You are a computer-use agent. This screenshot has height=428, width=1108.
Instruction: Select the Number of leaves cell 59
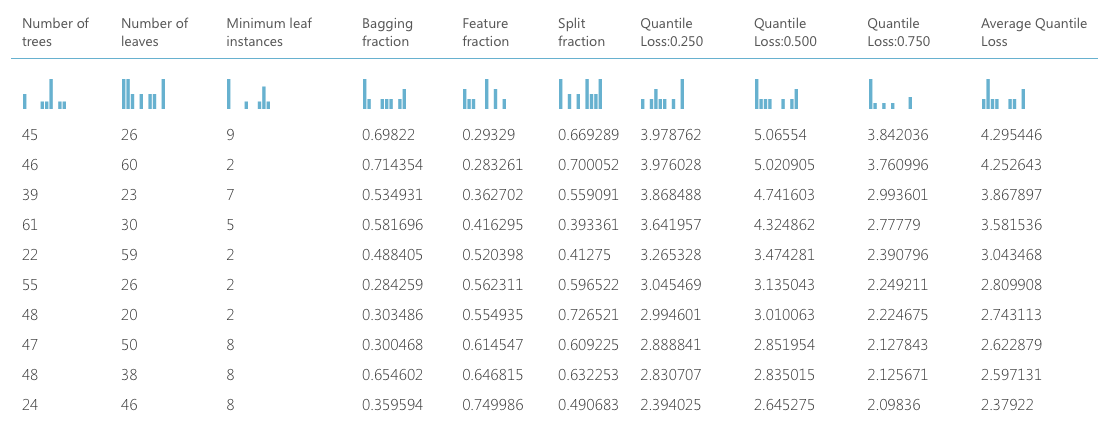click(129, 255)
